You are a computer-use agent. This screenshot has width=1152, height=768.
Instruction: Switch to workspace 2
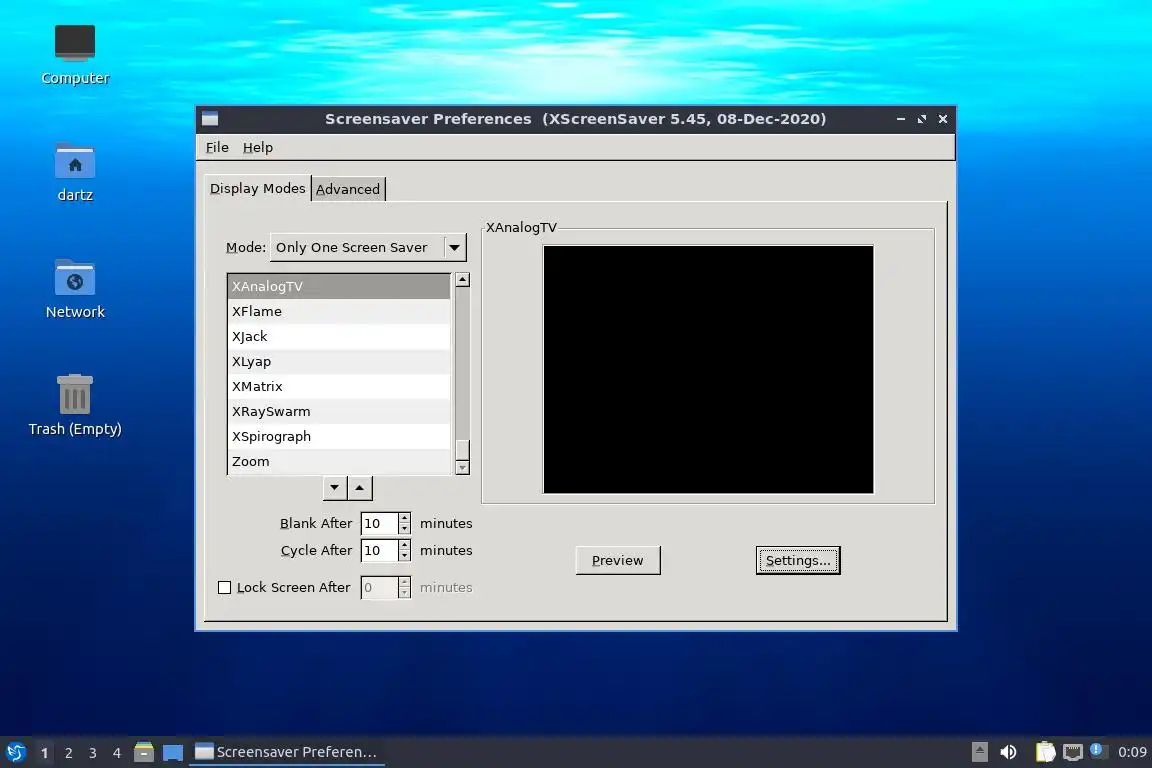68,753
